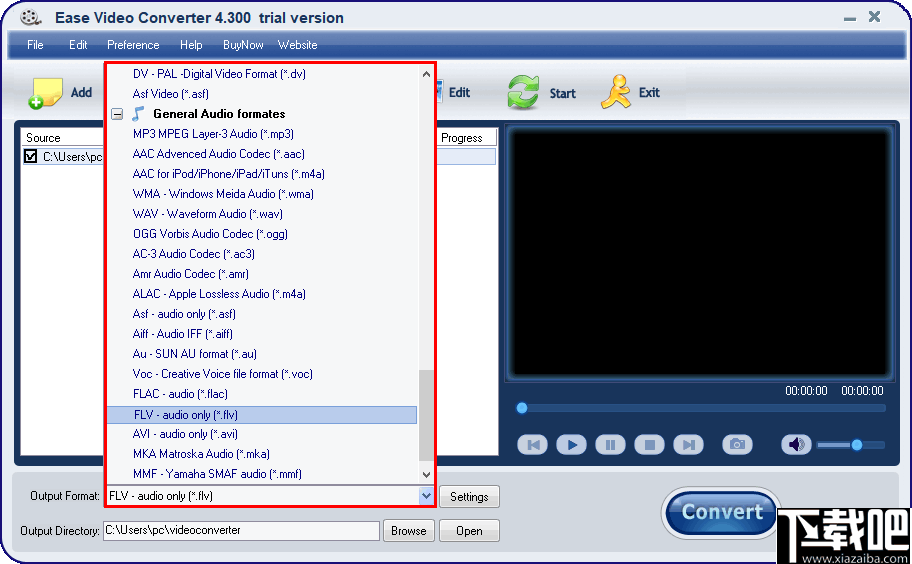Viewport: 912px width, 564px height.
Task: Select highlighted FLV - audio only (*.flv) in list
Action: pyautogui.click(x=262, y=415)
